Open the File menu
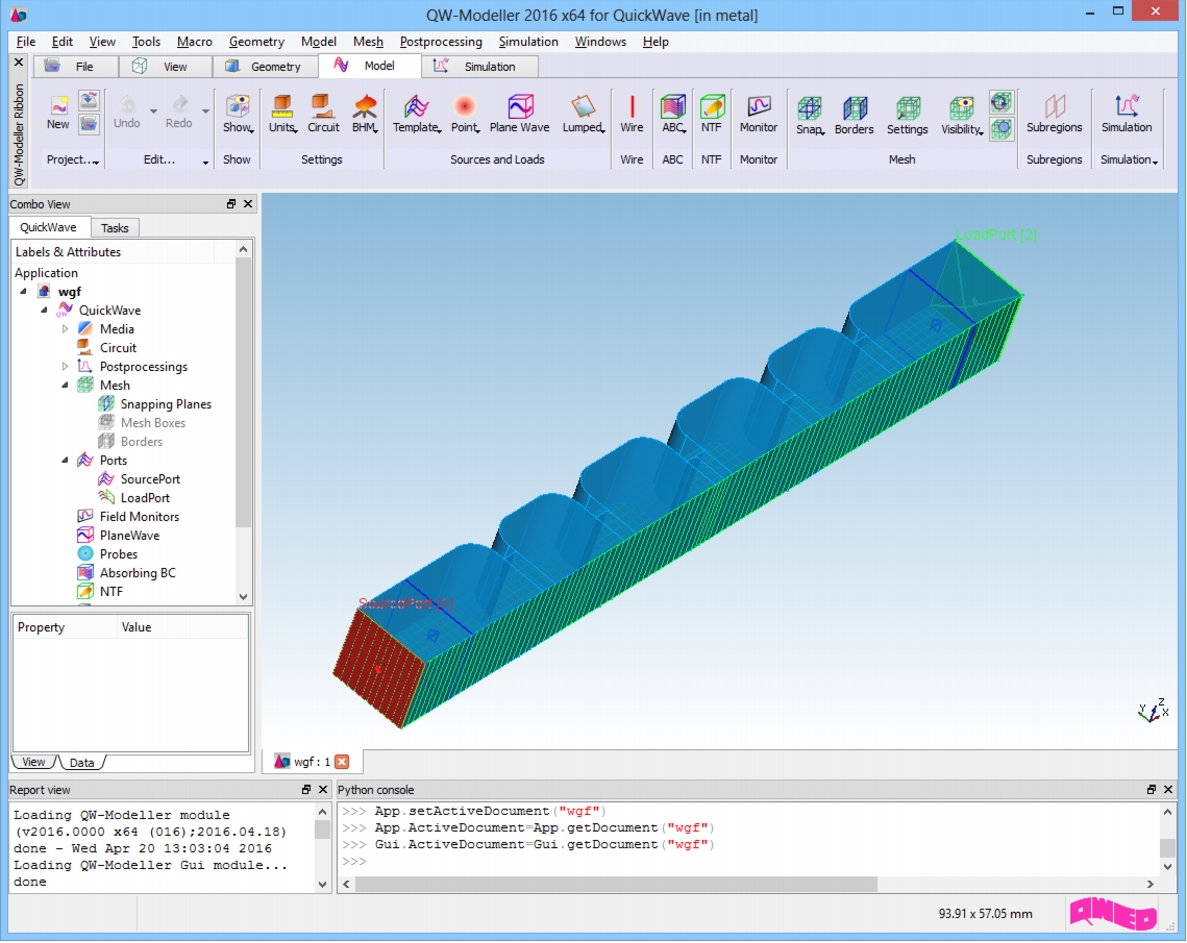The width and height of the screenshot is (1187, 943). click(x=26, y=42)
